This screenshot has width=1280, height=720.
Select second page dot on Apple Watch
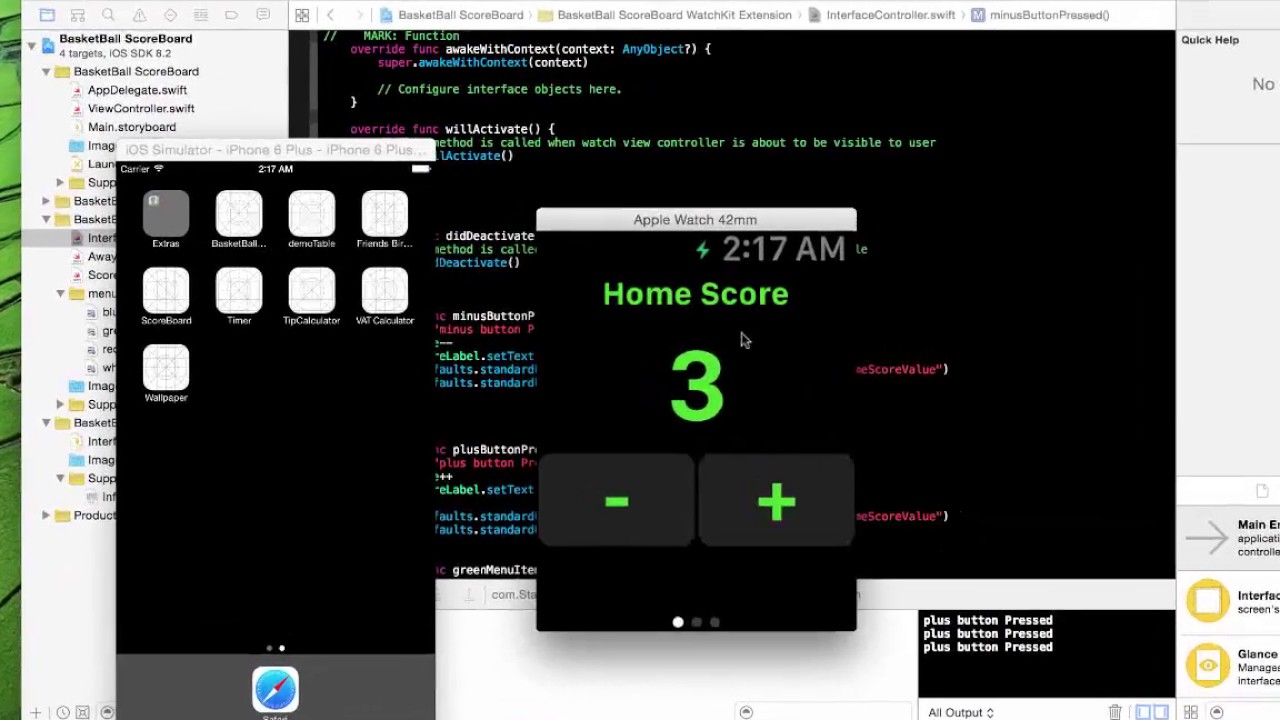tap(697, 622)
